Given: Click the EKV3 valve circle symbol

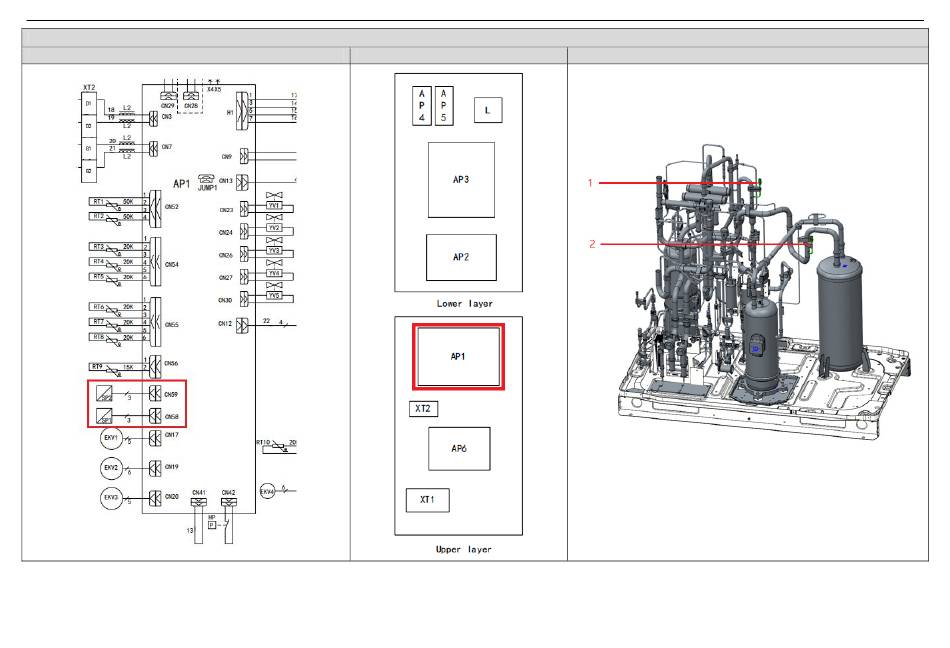Looking at the screenshot, I should [111, 498].
